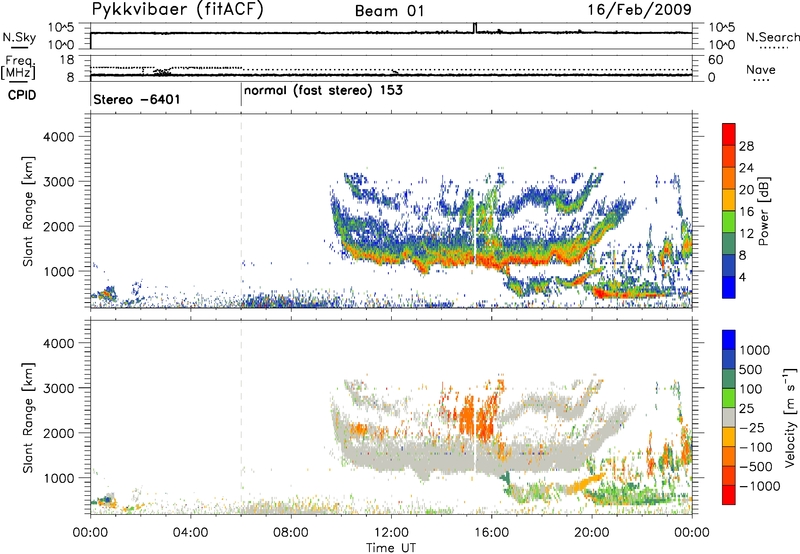The height and width of the screenshot is (554, 800).
Task: Click the grey segment of the velocity color bar
Action: tap(729, 418)
